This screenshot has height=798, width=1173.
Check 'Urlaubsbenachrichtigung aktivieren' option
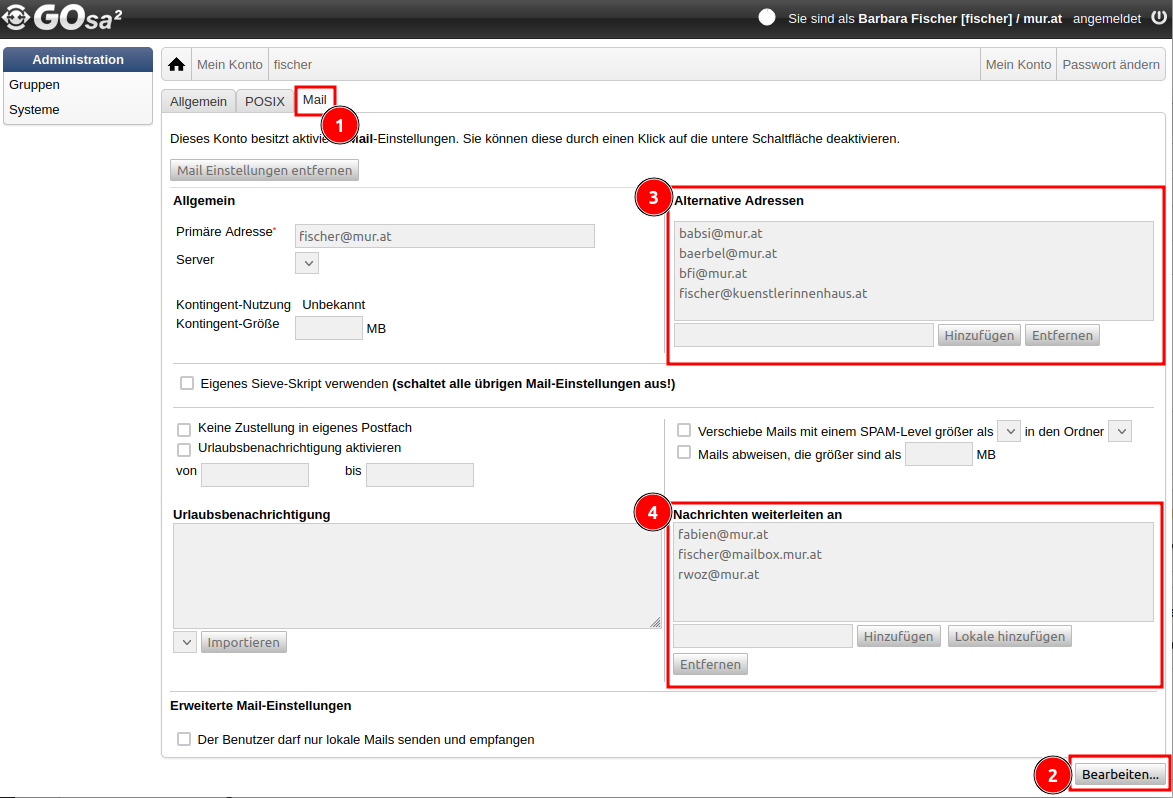pyautogui.click(x=185, y=449)
